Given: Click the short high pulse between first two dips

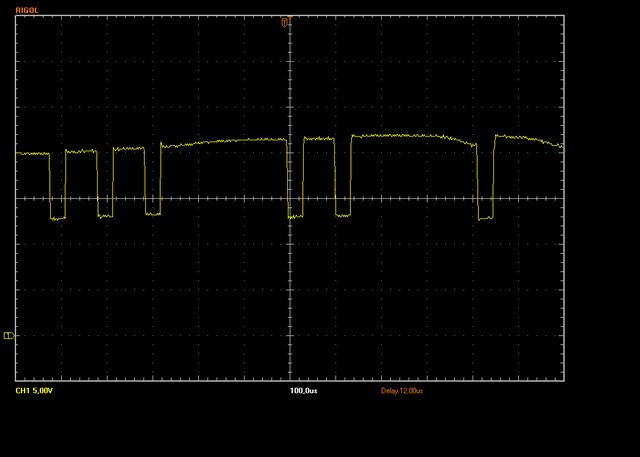Looking at the screenshot, I should 81,151.
